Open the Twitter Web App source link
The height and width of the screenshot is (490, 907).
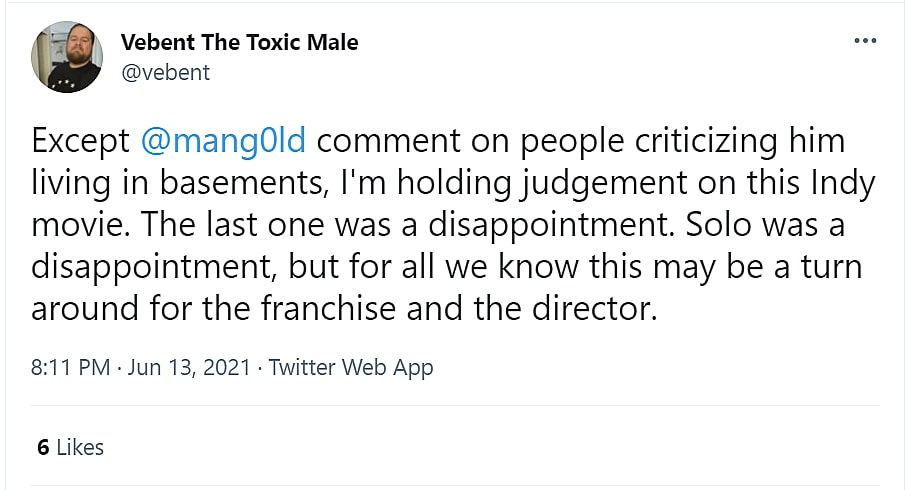351,367
